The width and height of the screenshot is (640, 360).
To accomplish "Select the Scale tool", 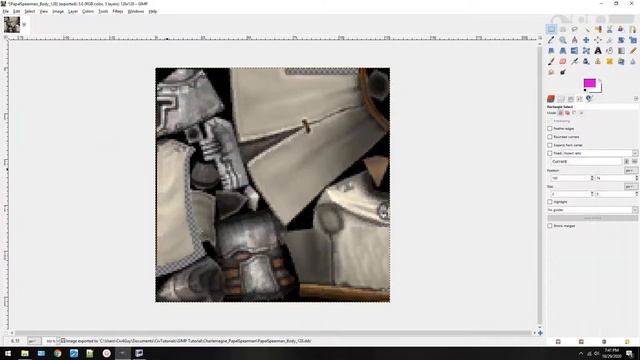I will coord(633,40).
